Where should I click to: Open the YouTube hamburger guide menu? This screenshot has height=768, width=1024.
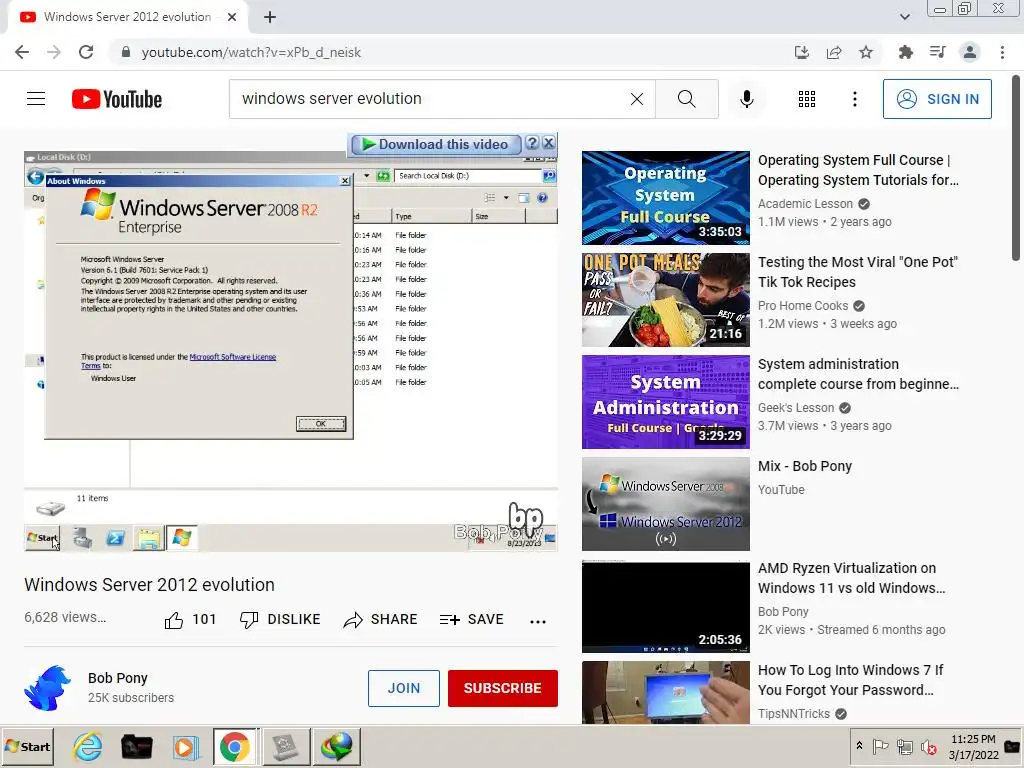[x=36, y=99]
